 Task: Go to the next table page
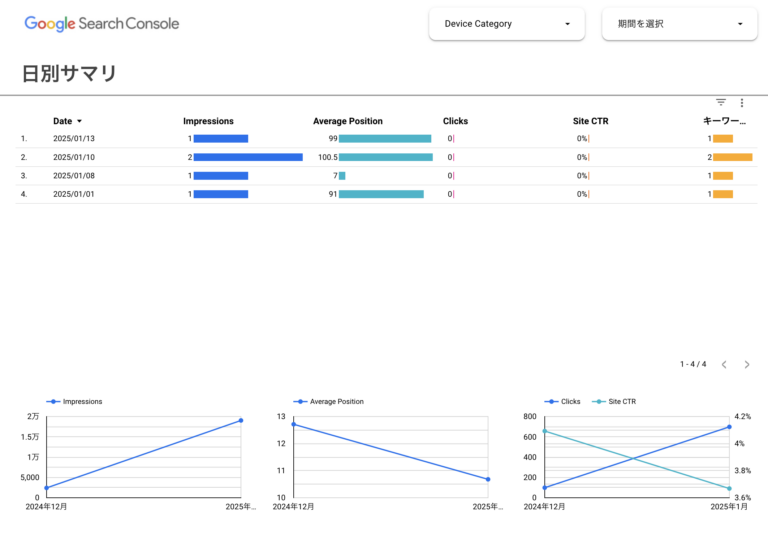click(747, 365)
